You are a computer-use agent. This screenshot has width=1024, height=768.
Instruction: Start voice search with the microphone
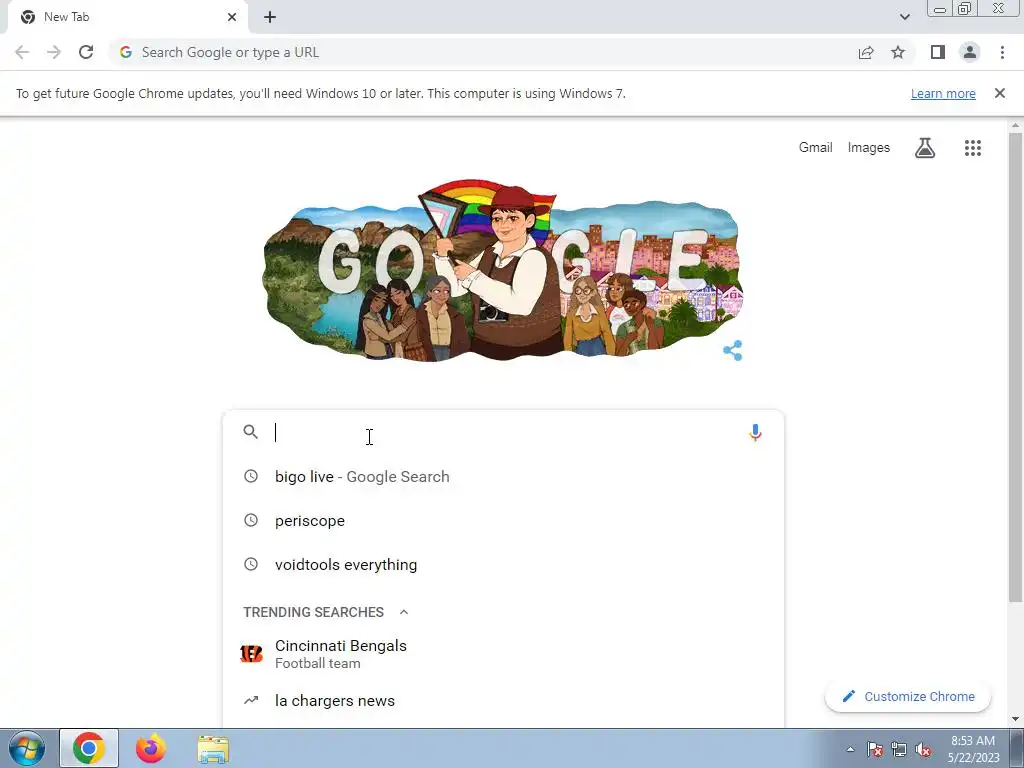point(755,432)
